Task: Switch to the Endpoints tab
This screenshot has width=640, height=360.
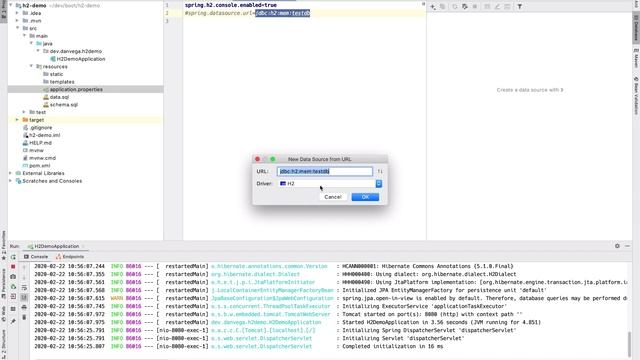Action: (70, 257)
